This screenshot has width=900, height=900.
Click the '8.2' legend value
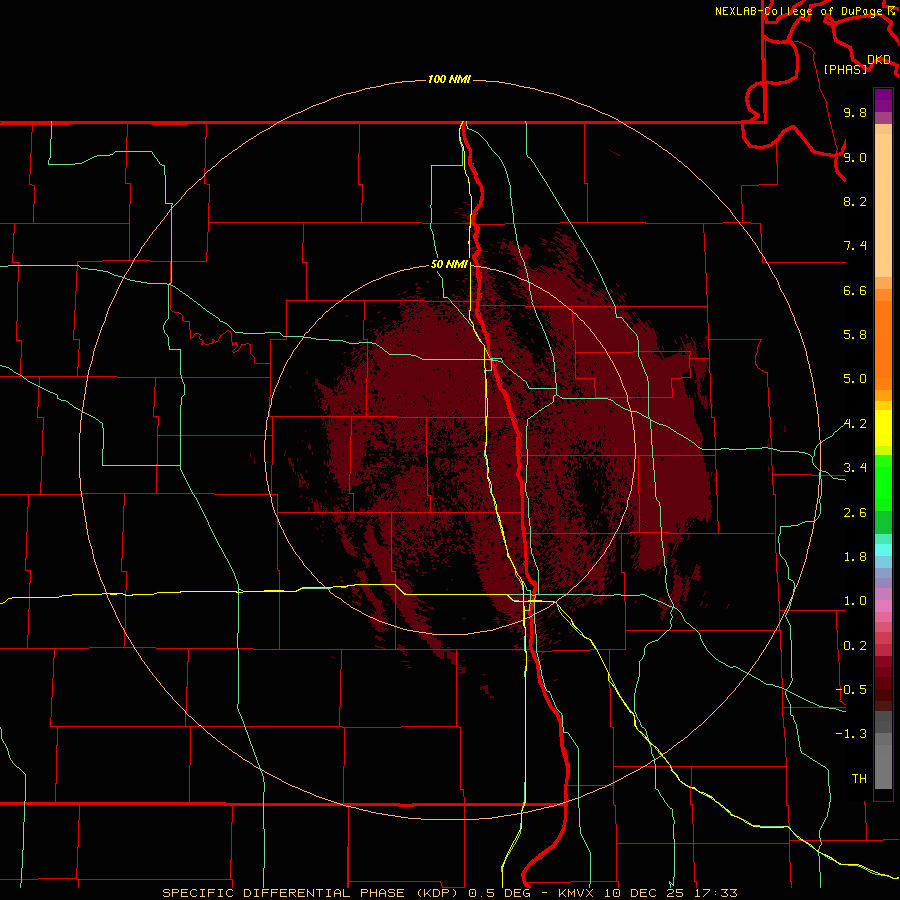(855, 201)
